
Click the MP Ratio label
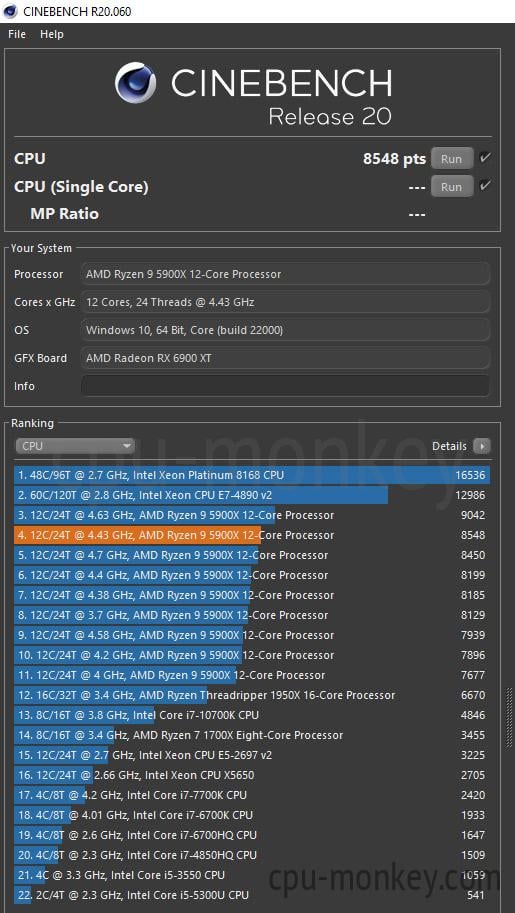pos(65,214)
